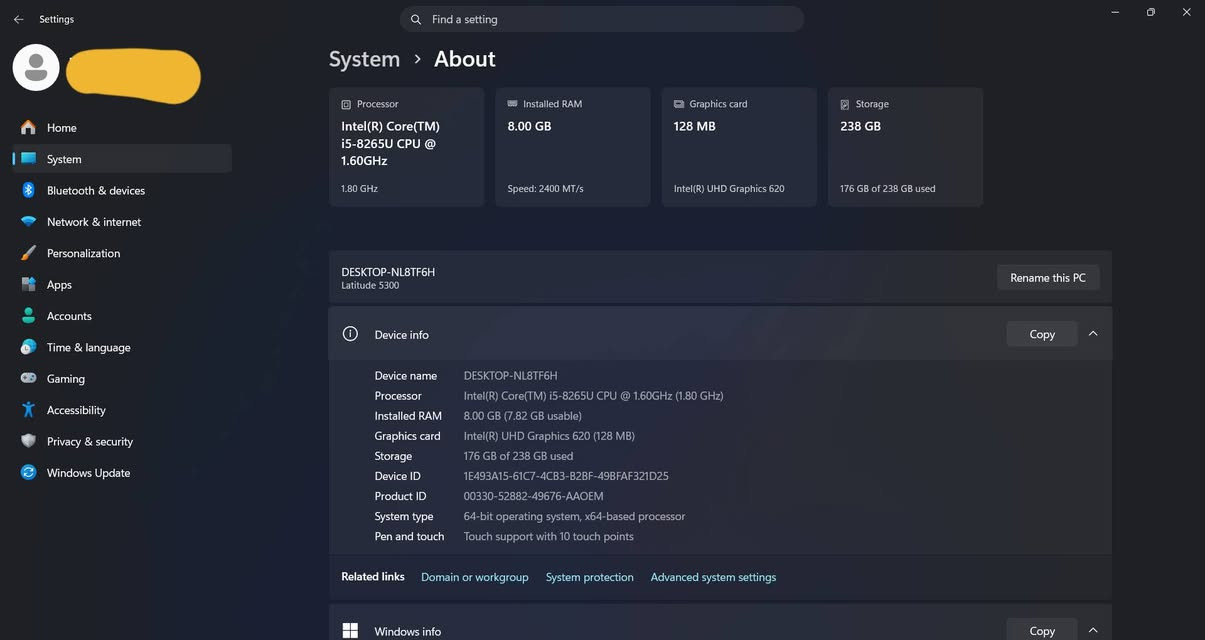Click the System monitor icon in sidebar
The image size is (1205, 640).
point(28,159)
